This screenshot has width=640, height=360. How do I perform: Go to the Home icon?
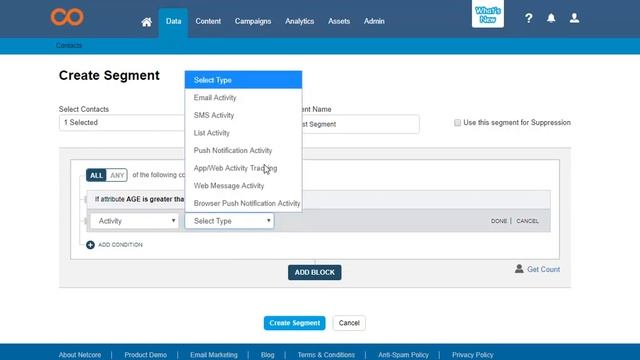[147, 22]
